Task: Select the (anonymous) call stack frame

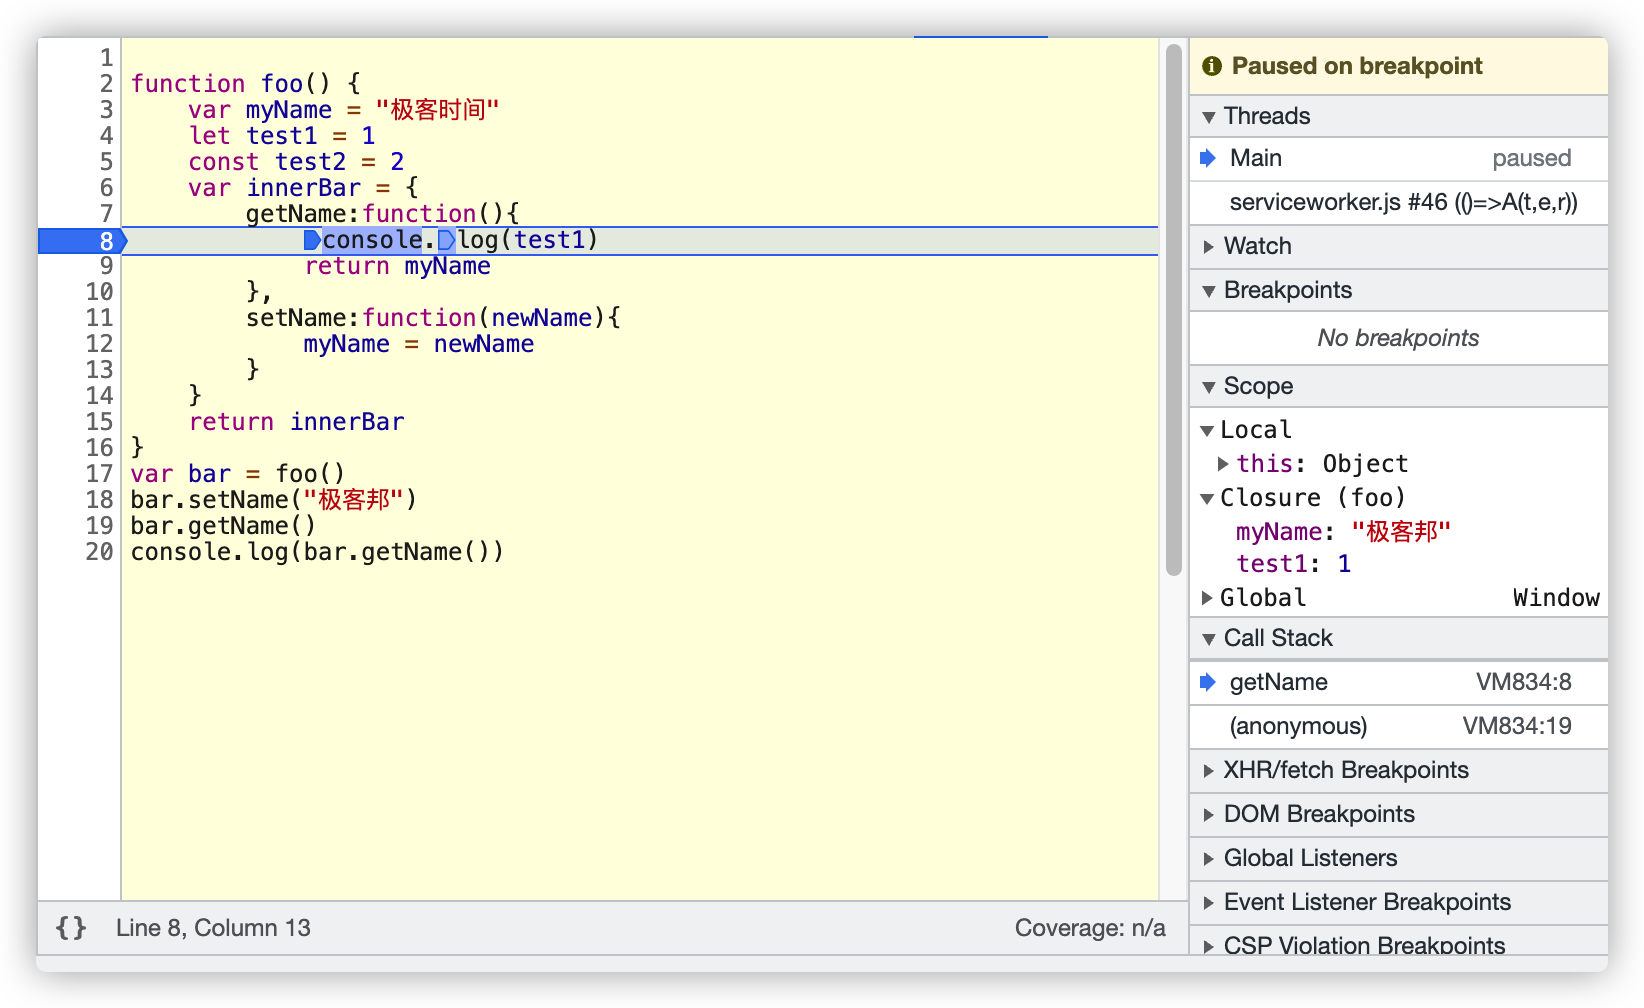Action: [x=1399, y=727]
